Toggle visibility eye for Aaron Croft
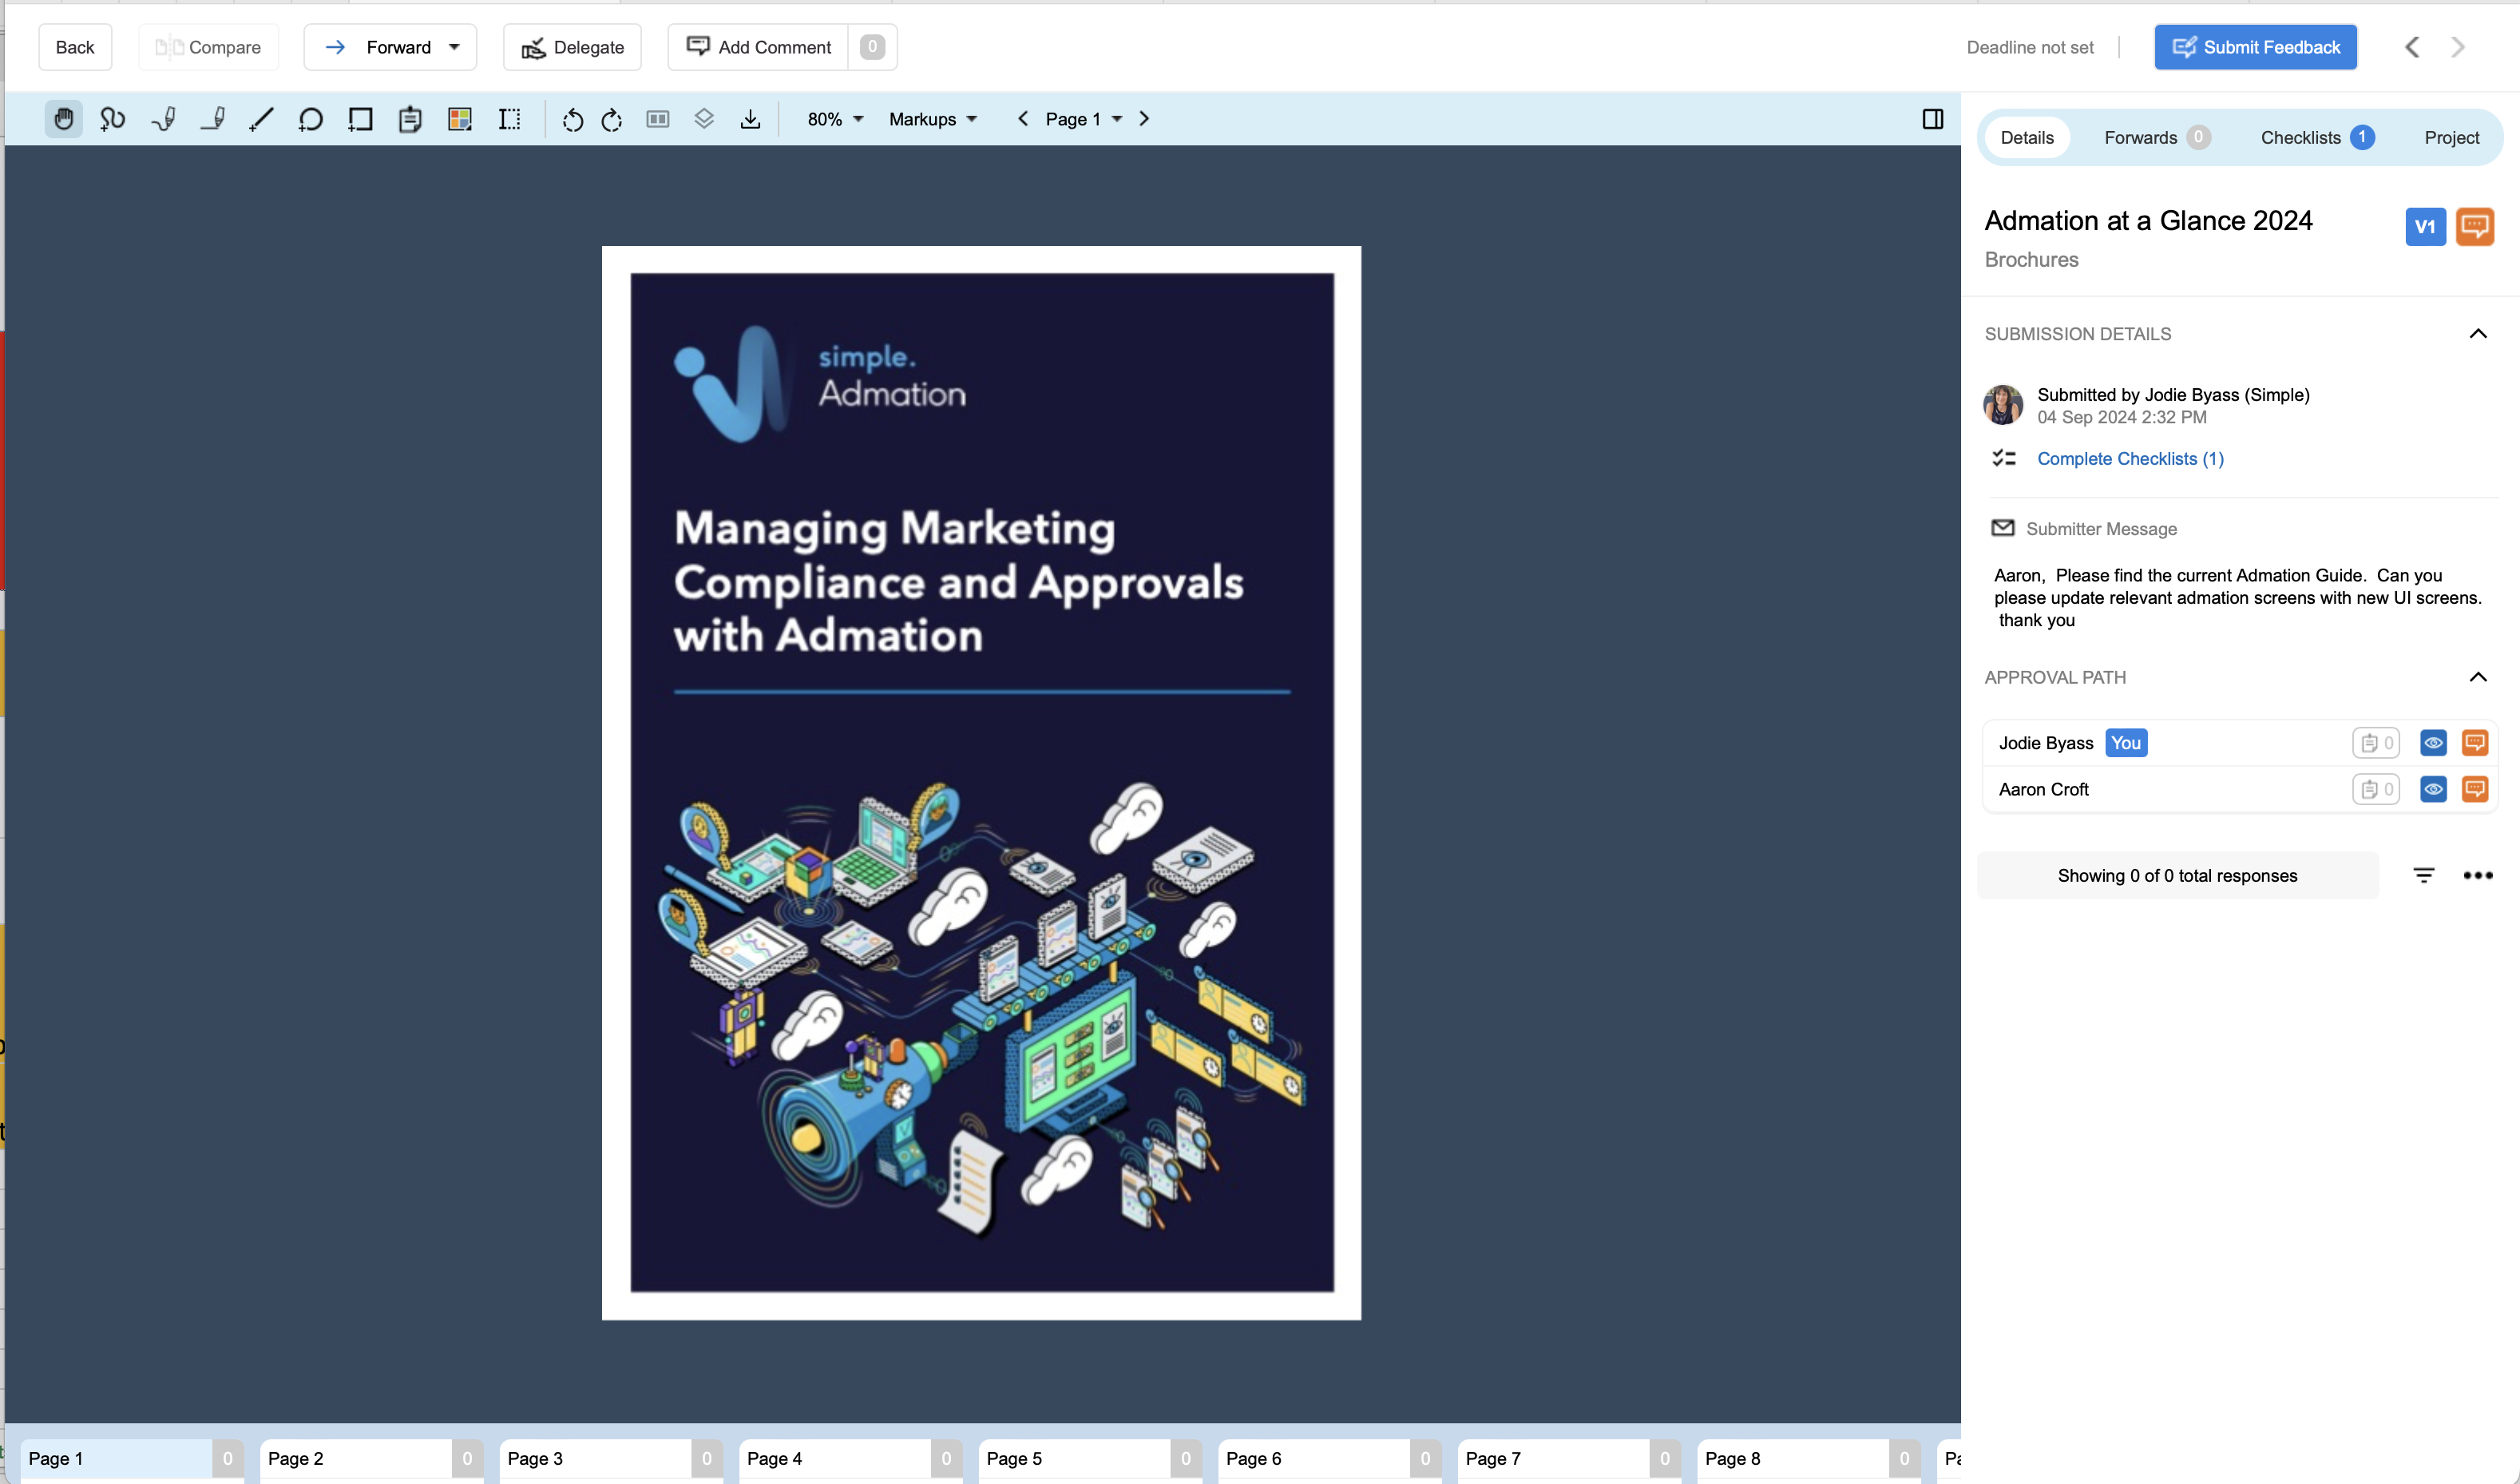Viewport: 2520px width, 1484px height. 2433,789
